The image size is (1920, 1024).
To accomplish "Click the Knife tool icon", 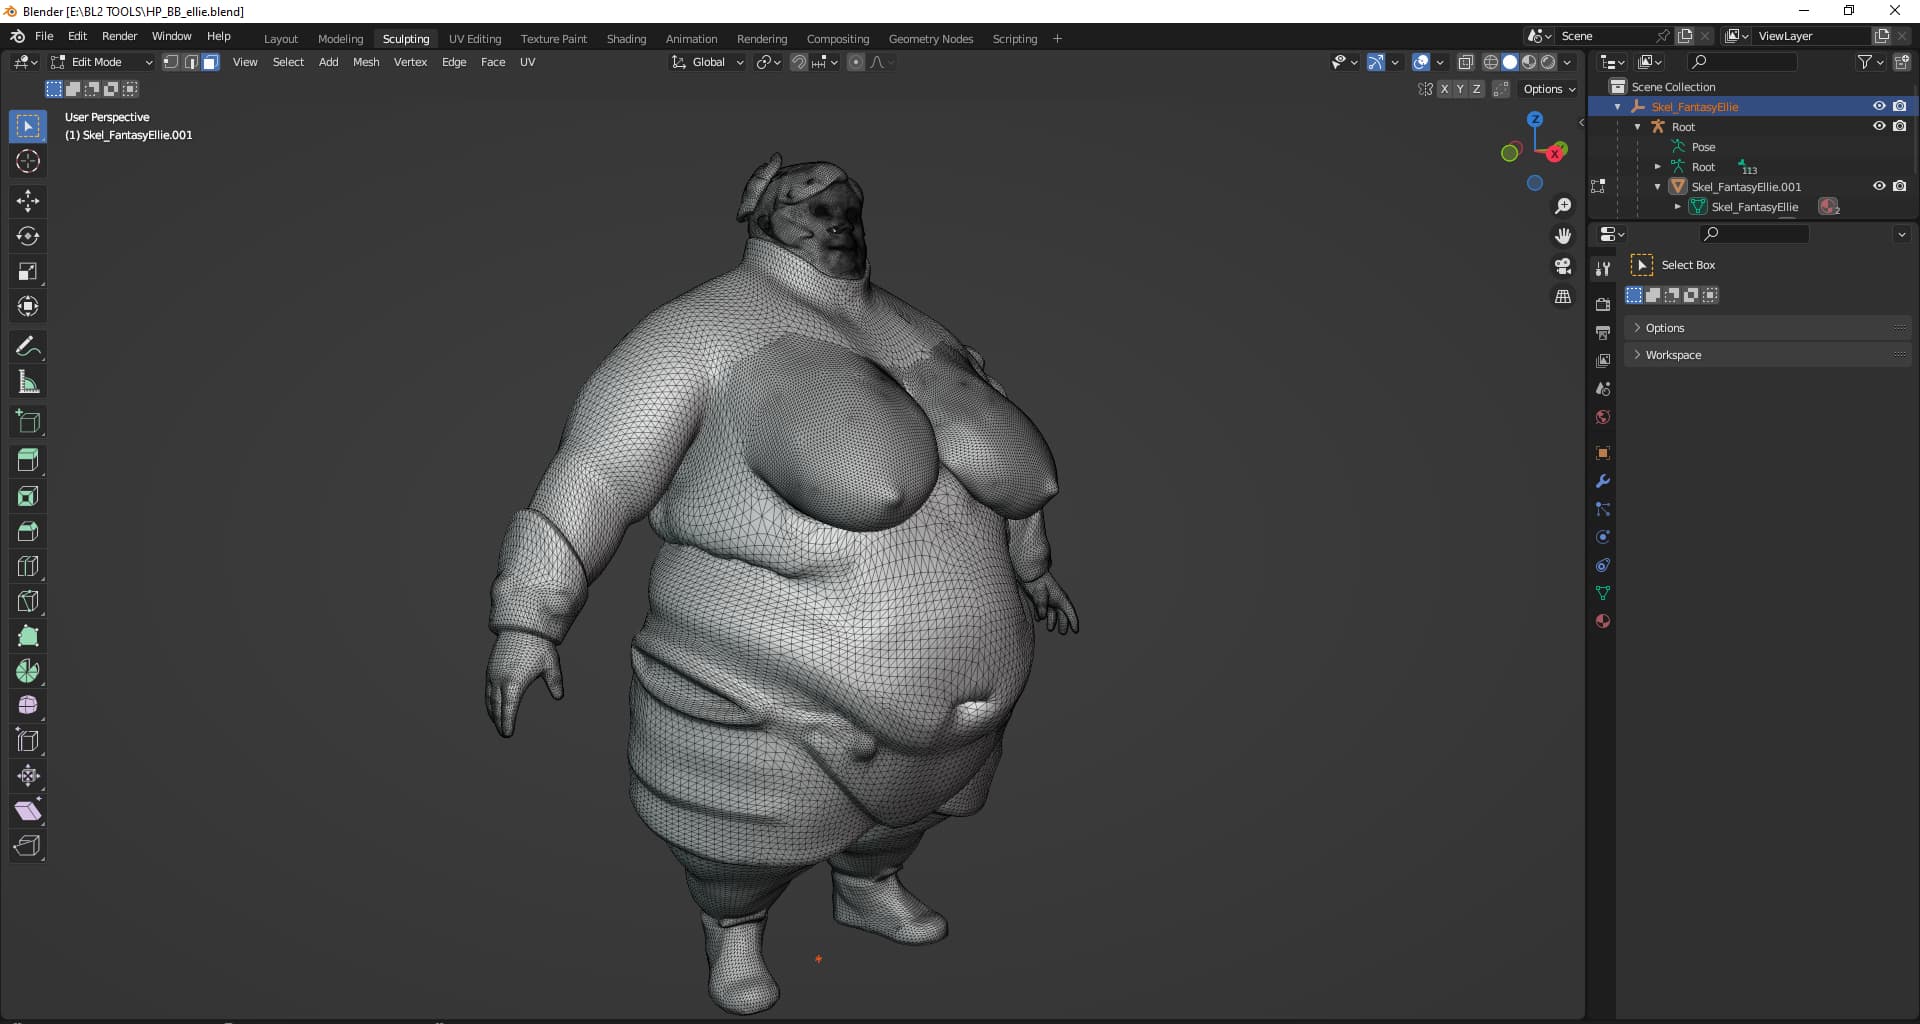I will [28, 601].
